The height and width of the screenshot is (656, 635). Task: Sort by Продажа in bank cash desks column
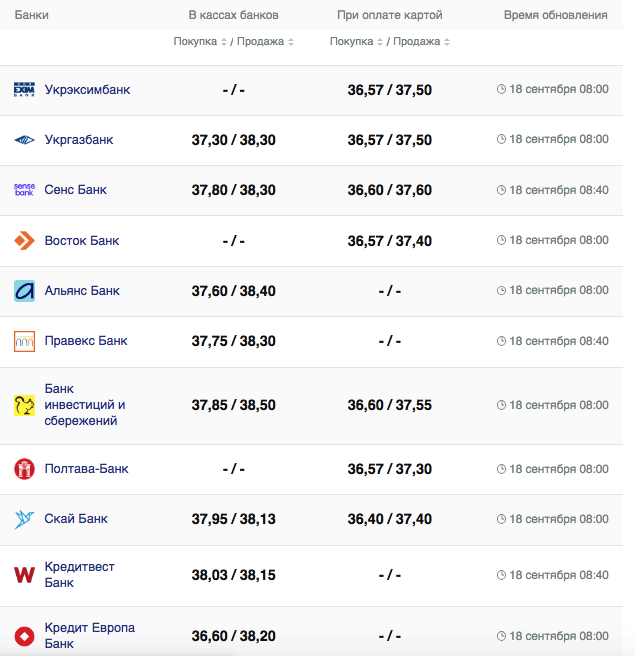coord(264,42)
